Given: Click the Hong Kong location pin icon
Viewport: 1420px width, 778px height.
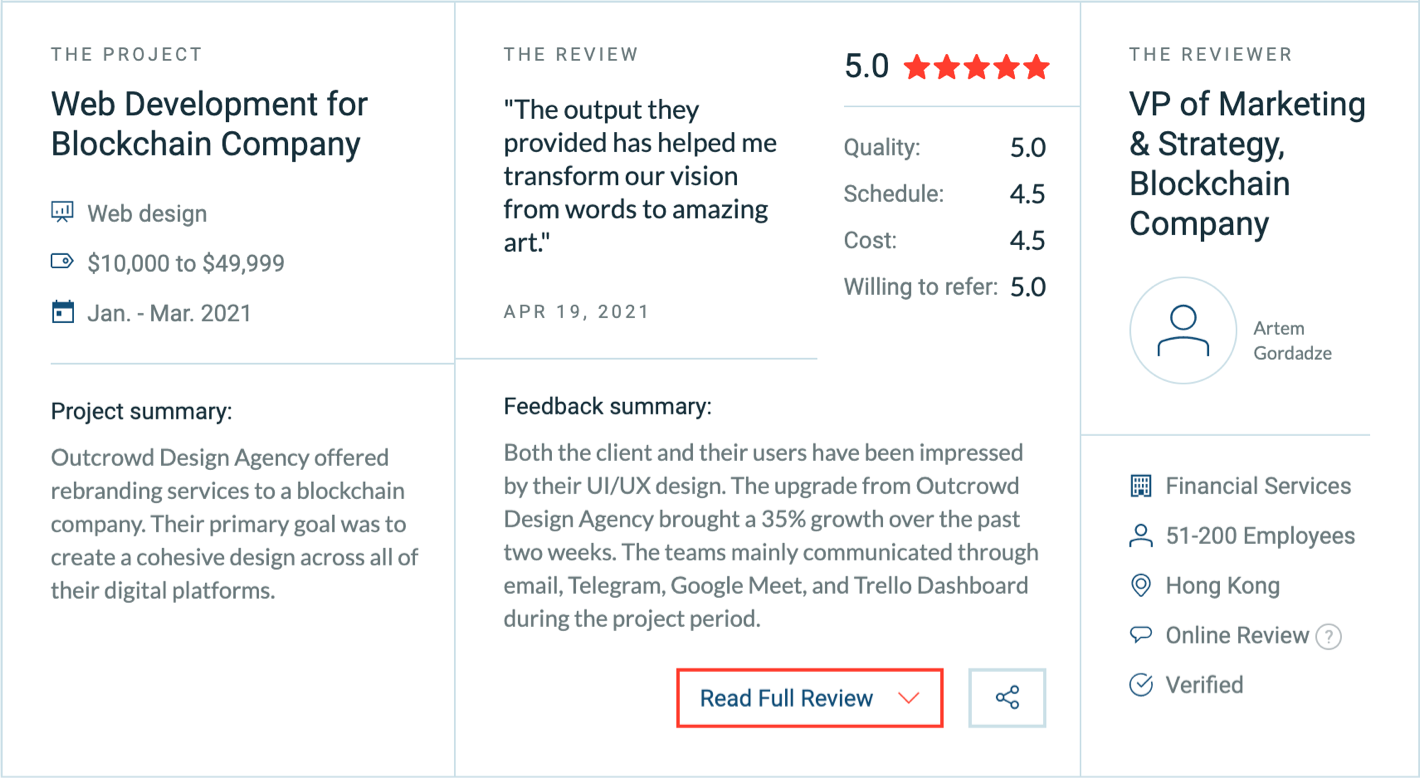Looking at the screenshot, I should (1141, 585).
